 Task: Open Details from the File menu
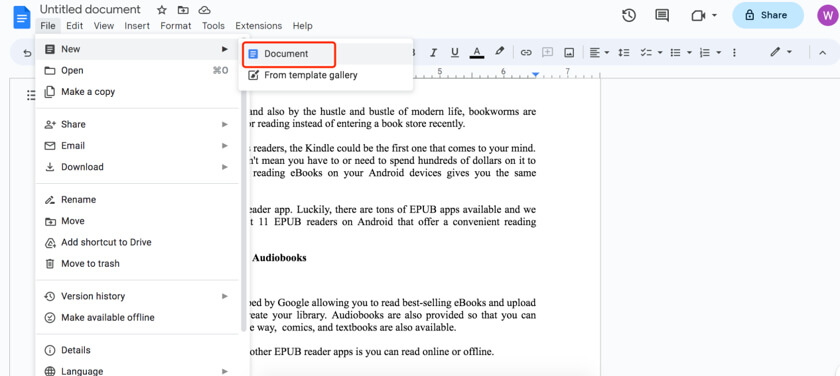pos(137,350)
